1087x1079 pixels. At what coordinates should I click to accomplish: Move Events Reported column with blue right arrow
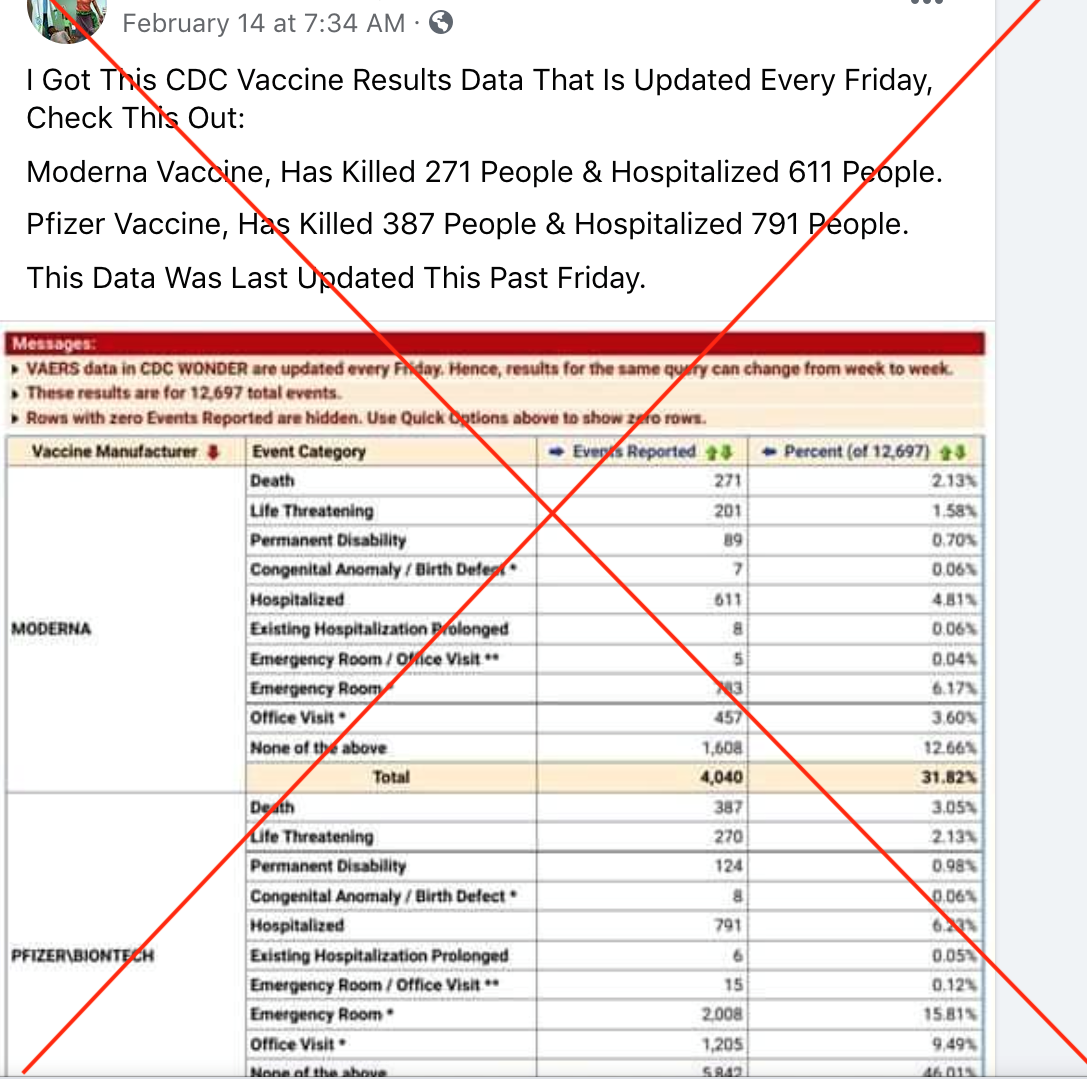click(556, 452)
